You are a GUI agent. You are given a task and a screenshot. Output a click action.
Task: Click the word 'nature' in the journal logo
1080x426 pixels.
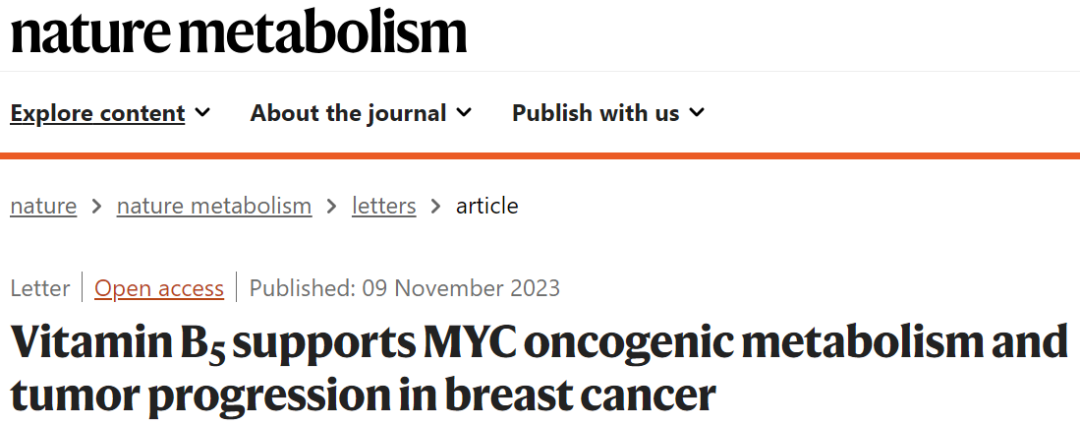coord(90,33)
